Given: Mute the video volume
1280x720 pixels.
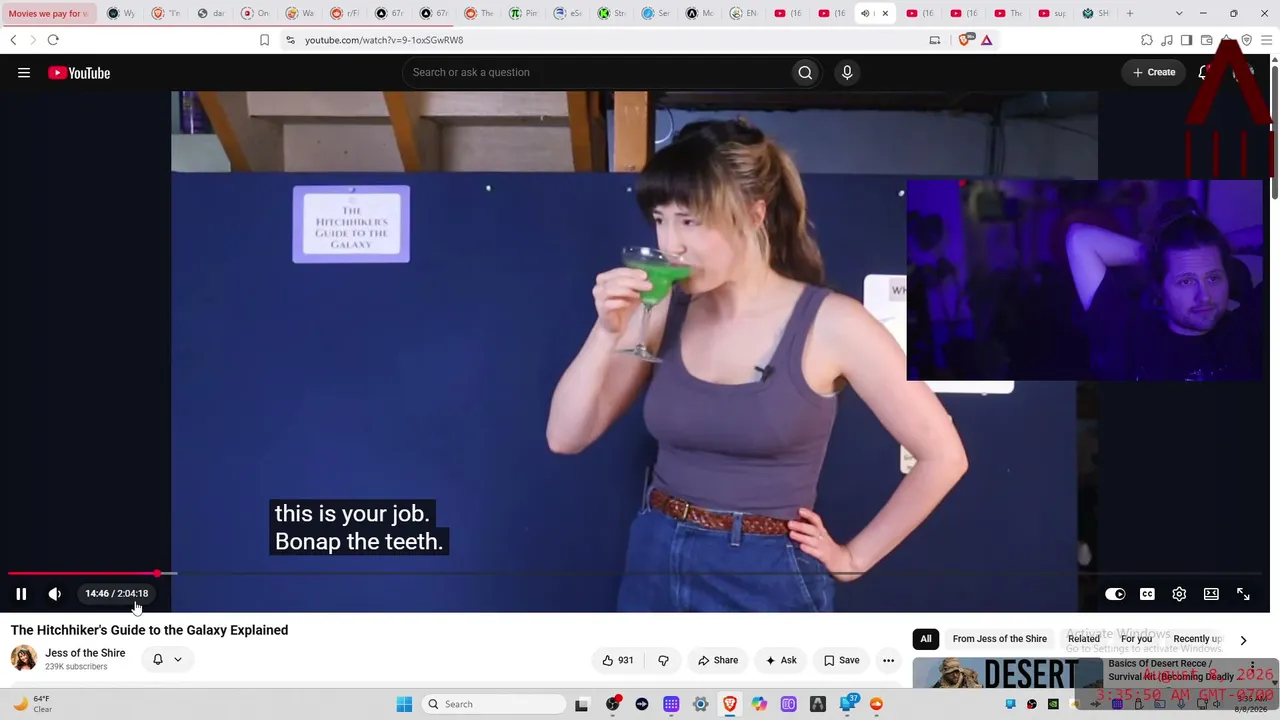Looking at the screenshot, I should pos(55,594).
